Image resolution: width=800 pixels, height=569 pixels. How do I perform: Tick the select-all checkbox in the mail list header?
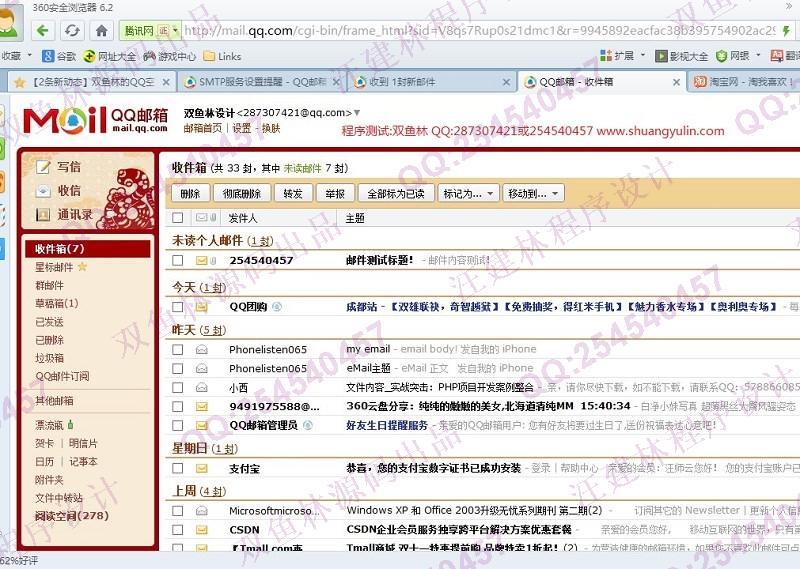[x=178, y=217]
